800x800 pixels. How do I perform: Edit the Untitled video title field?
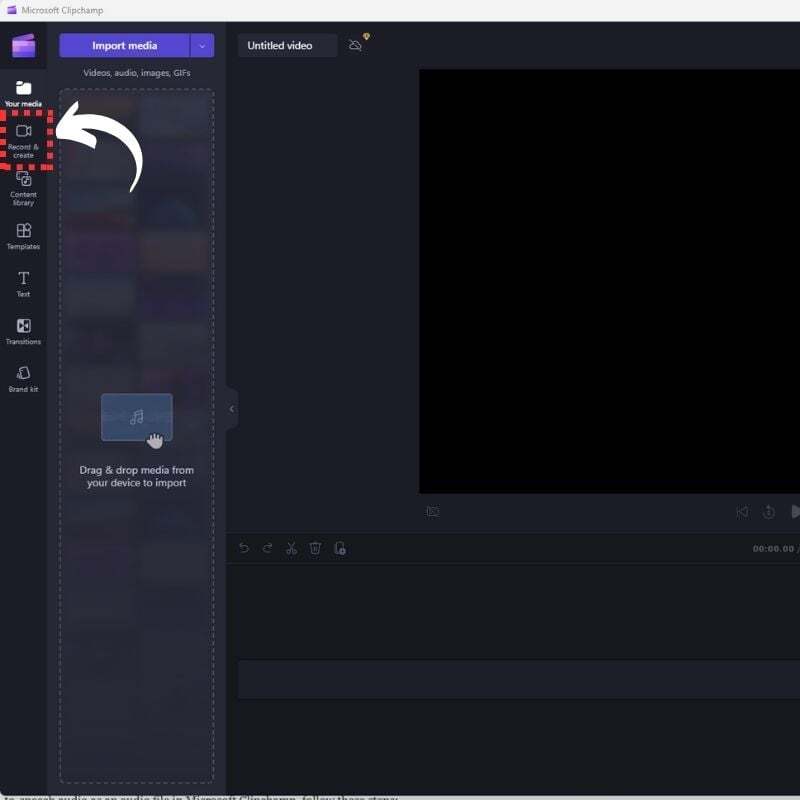287,45
